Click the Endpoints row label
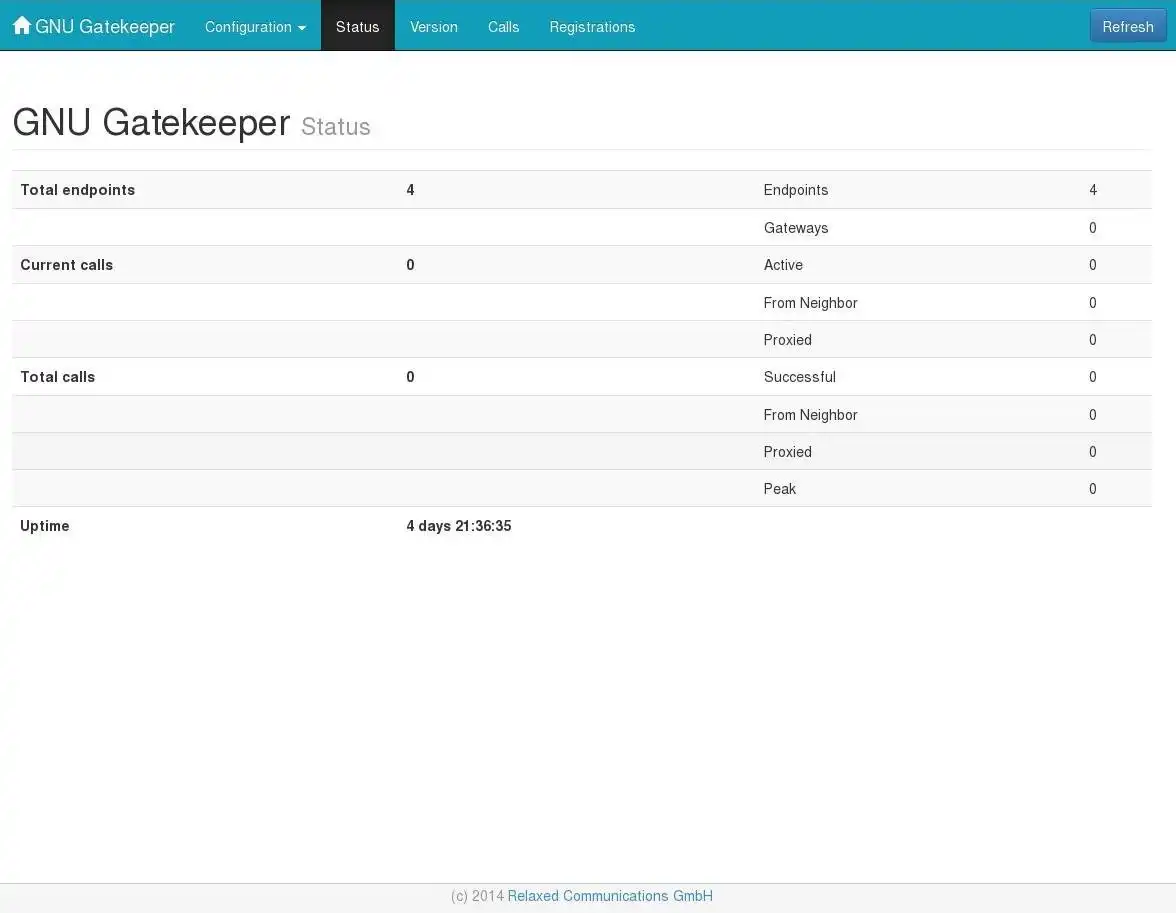This screenshot has height=913, width=1176. pyautogui.click(x=796, y=190)
